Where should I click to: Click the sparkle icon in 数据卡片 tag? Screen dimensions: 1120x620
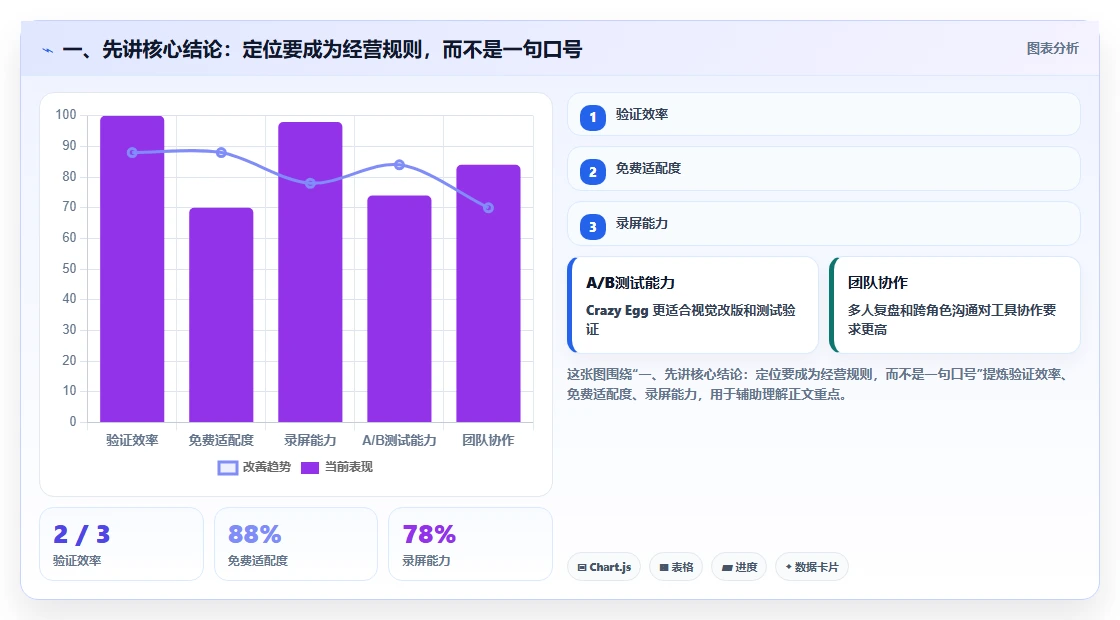(x=789, y=567)
